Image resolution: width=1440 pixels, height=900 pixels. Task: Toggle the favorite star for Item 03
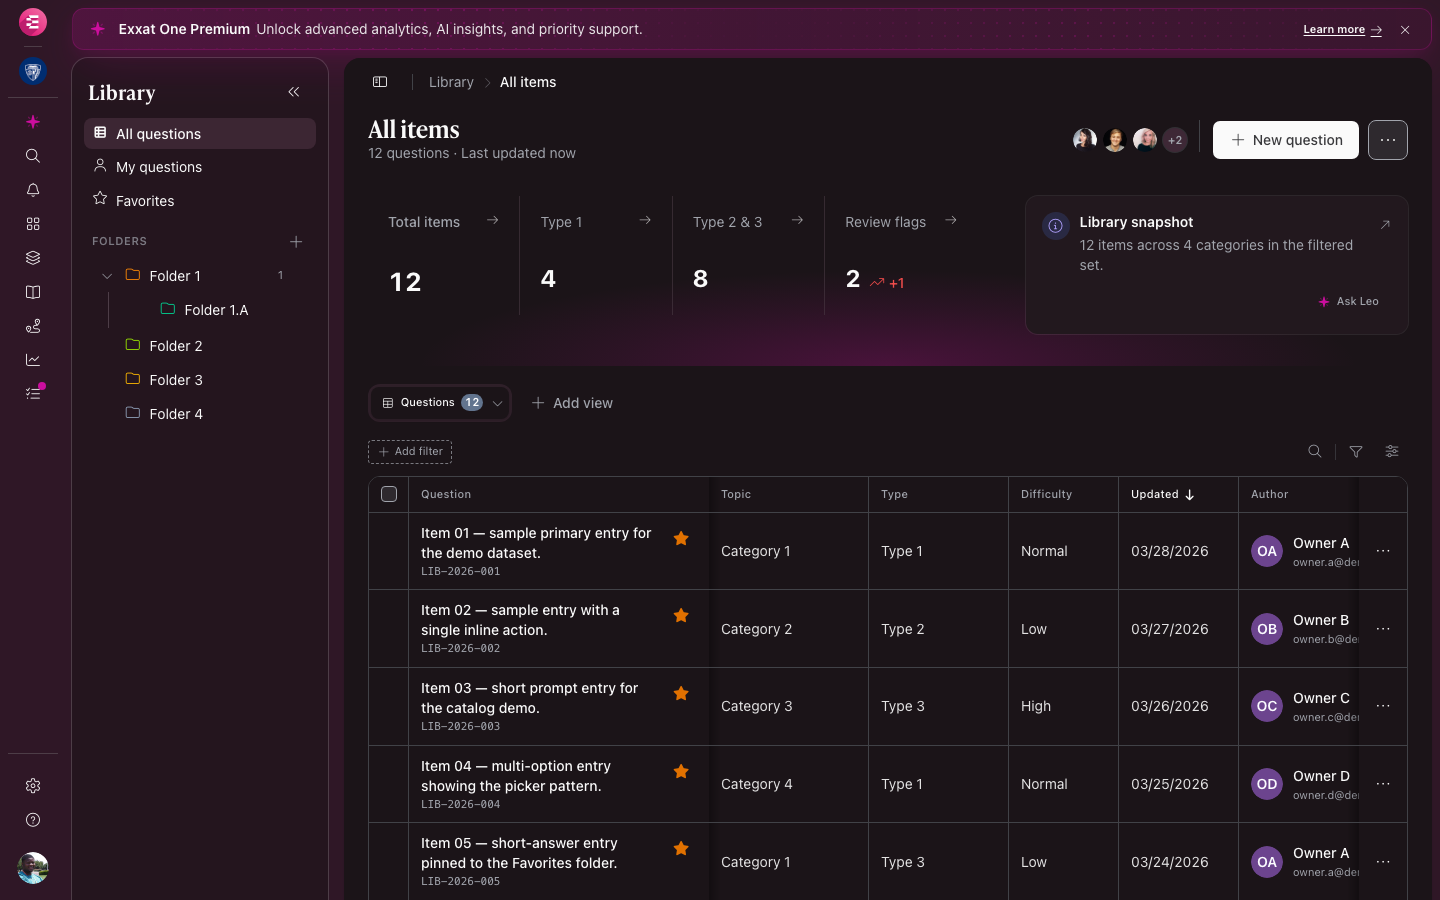[681, 694]
